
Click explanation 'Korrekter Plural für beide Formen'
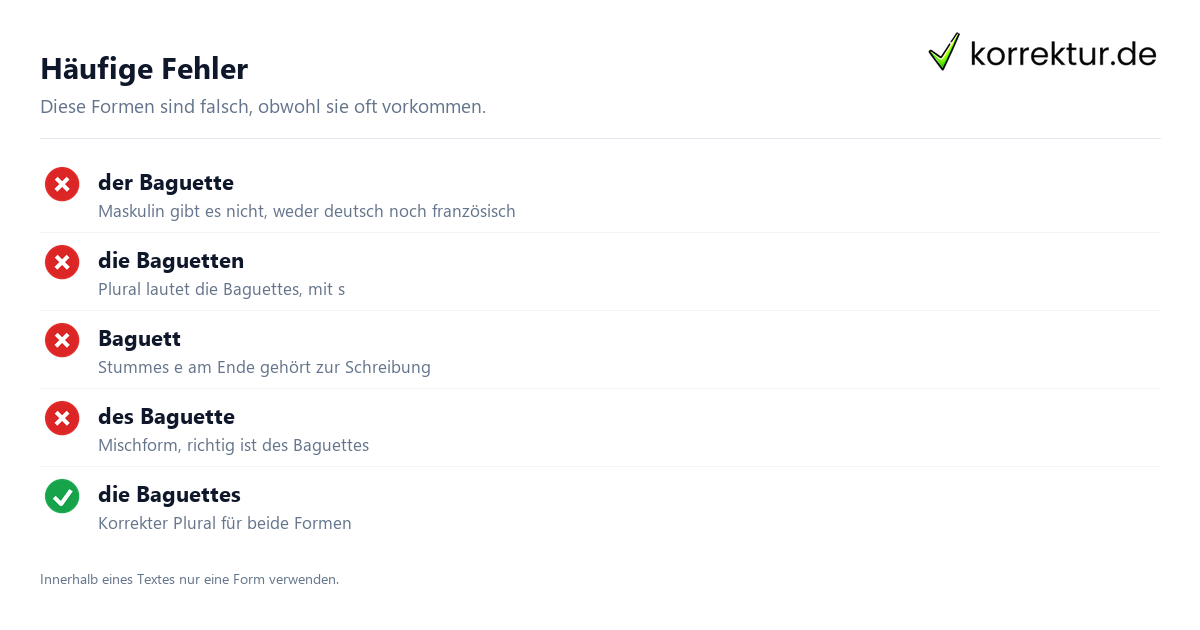pyautogui.click(x=225, y=524)
